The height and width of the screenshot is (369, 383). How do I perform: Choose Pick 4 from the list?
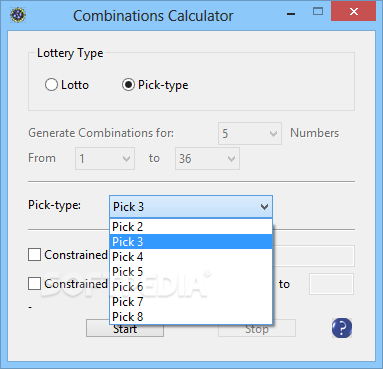point(191,257)
